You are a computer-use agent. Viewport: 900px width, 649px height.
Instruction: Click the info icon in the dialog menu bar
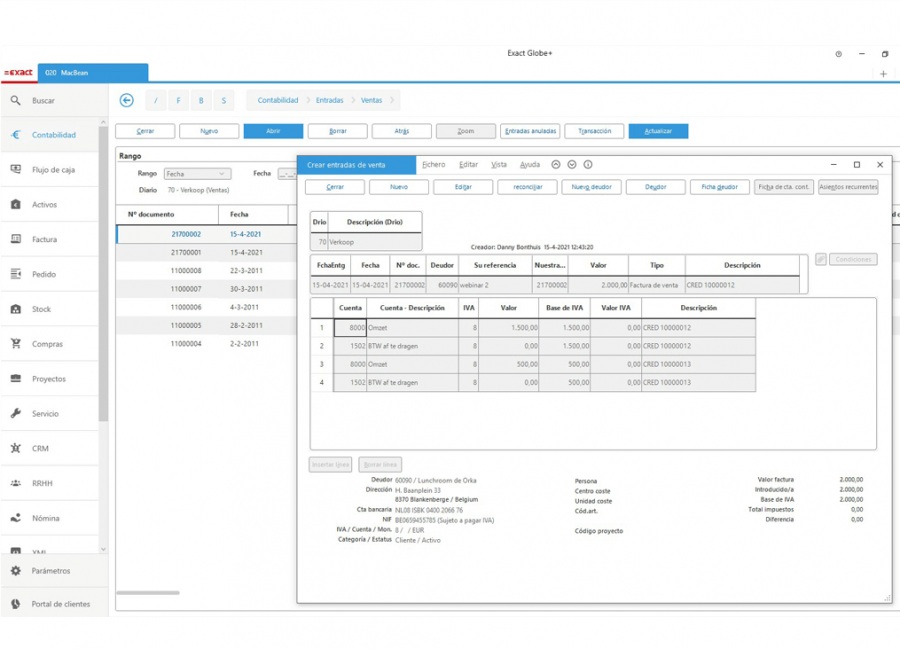click(588, 164)
